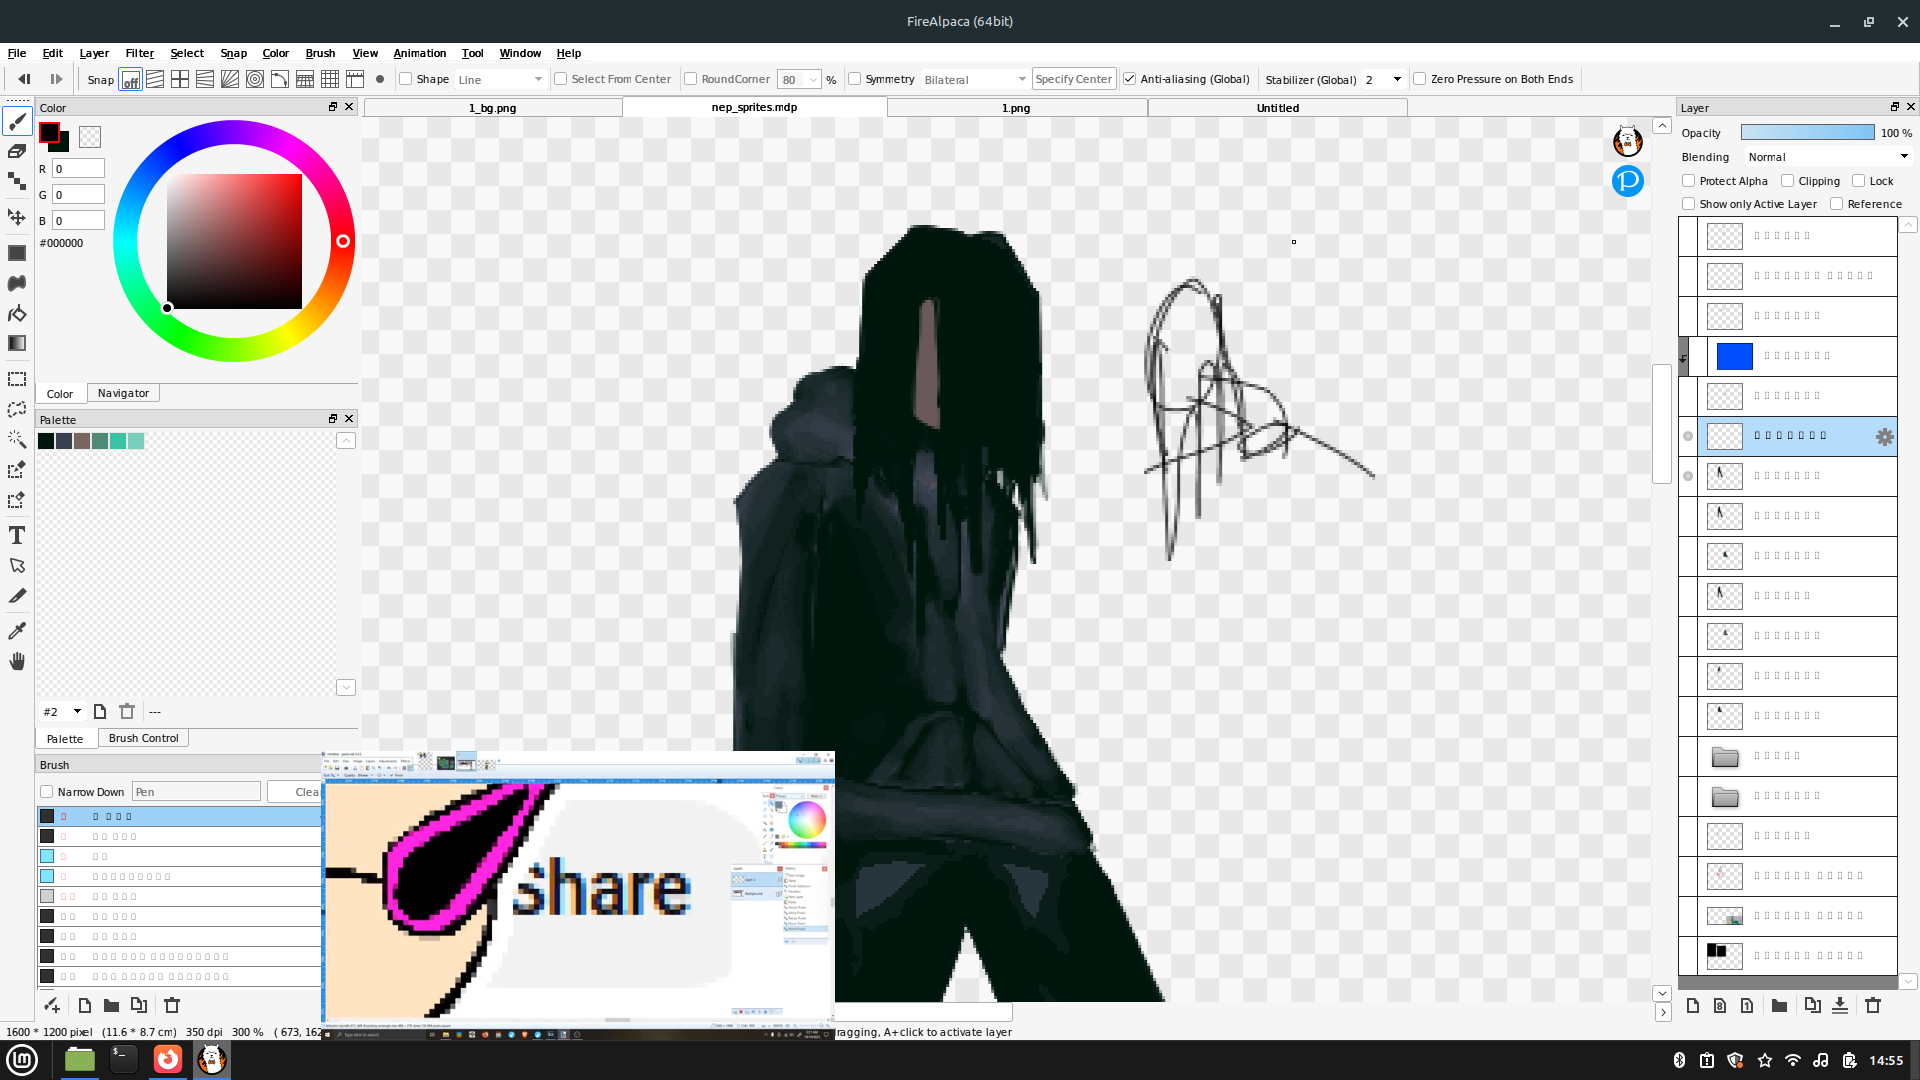Click the layer Opacity slider

[x=1807, y=133]
